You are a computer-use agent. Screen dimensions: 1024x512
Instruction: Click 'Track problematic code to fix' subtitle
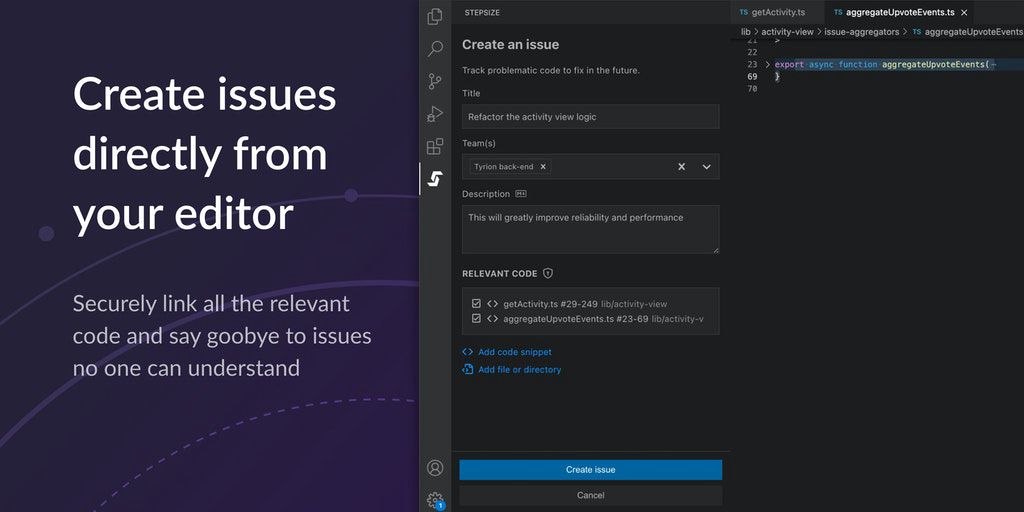(x=551, y=70)
